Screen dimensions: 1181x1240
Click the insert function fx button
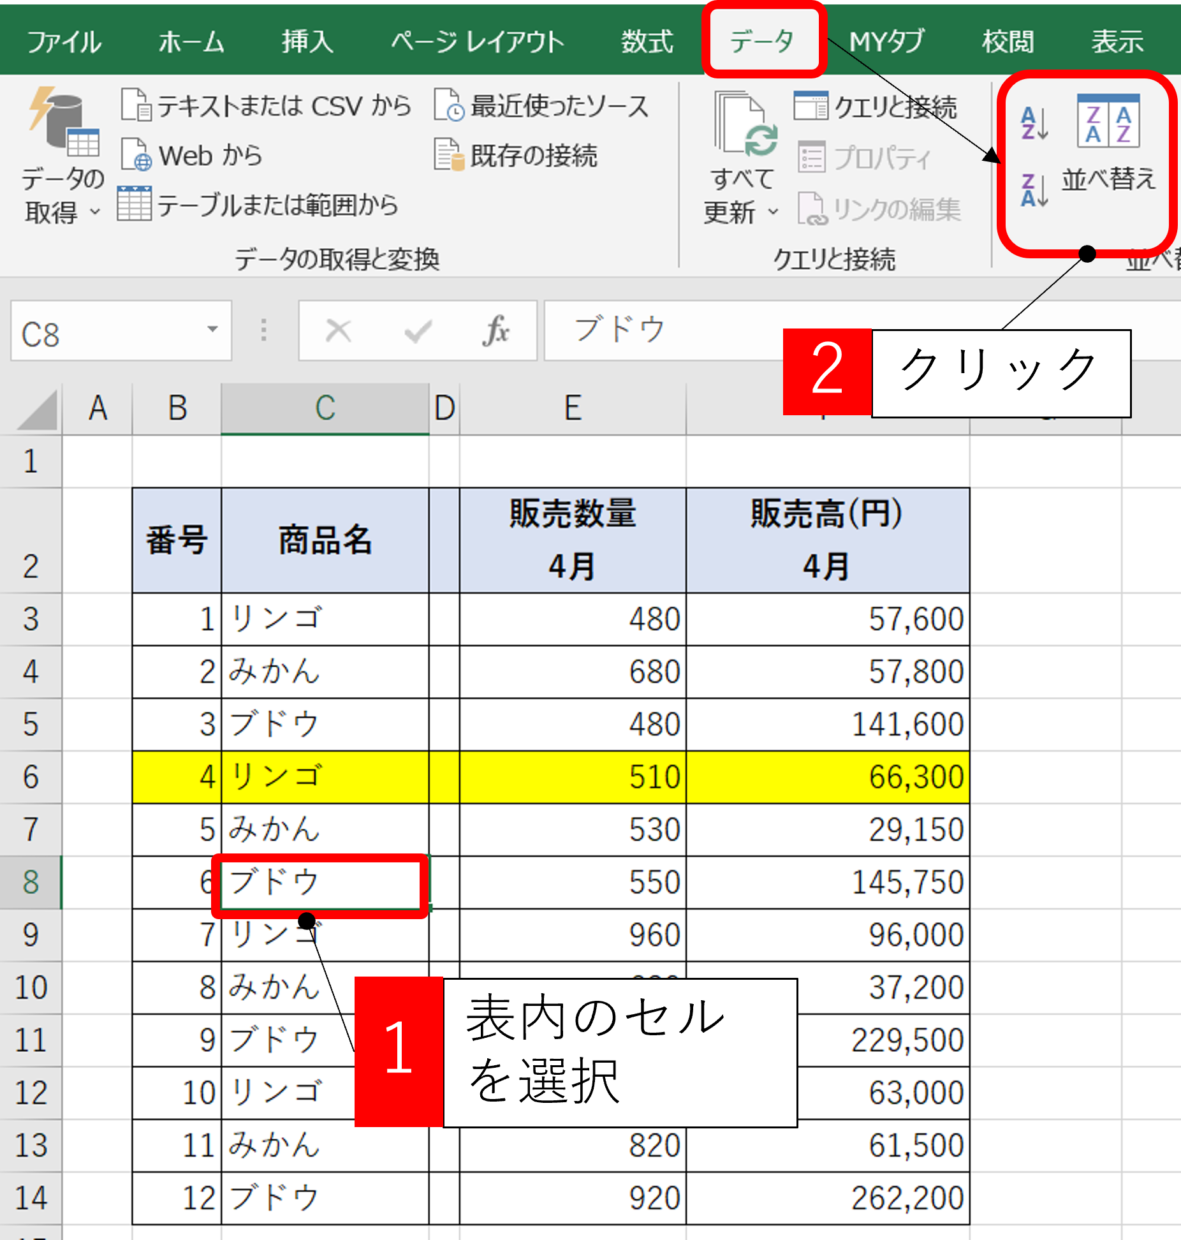[496, 331]
